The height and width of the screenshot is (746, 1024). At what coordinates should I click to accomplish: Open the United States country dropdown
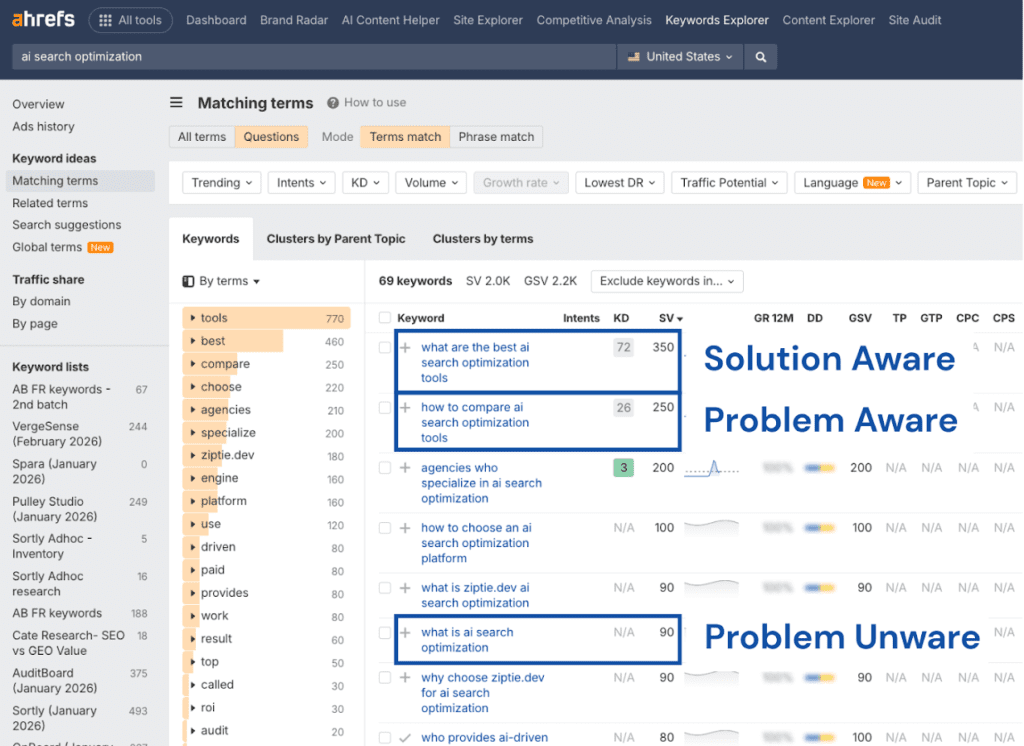(x=680, y=57)
